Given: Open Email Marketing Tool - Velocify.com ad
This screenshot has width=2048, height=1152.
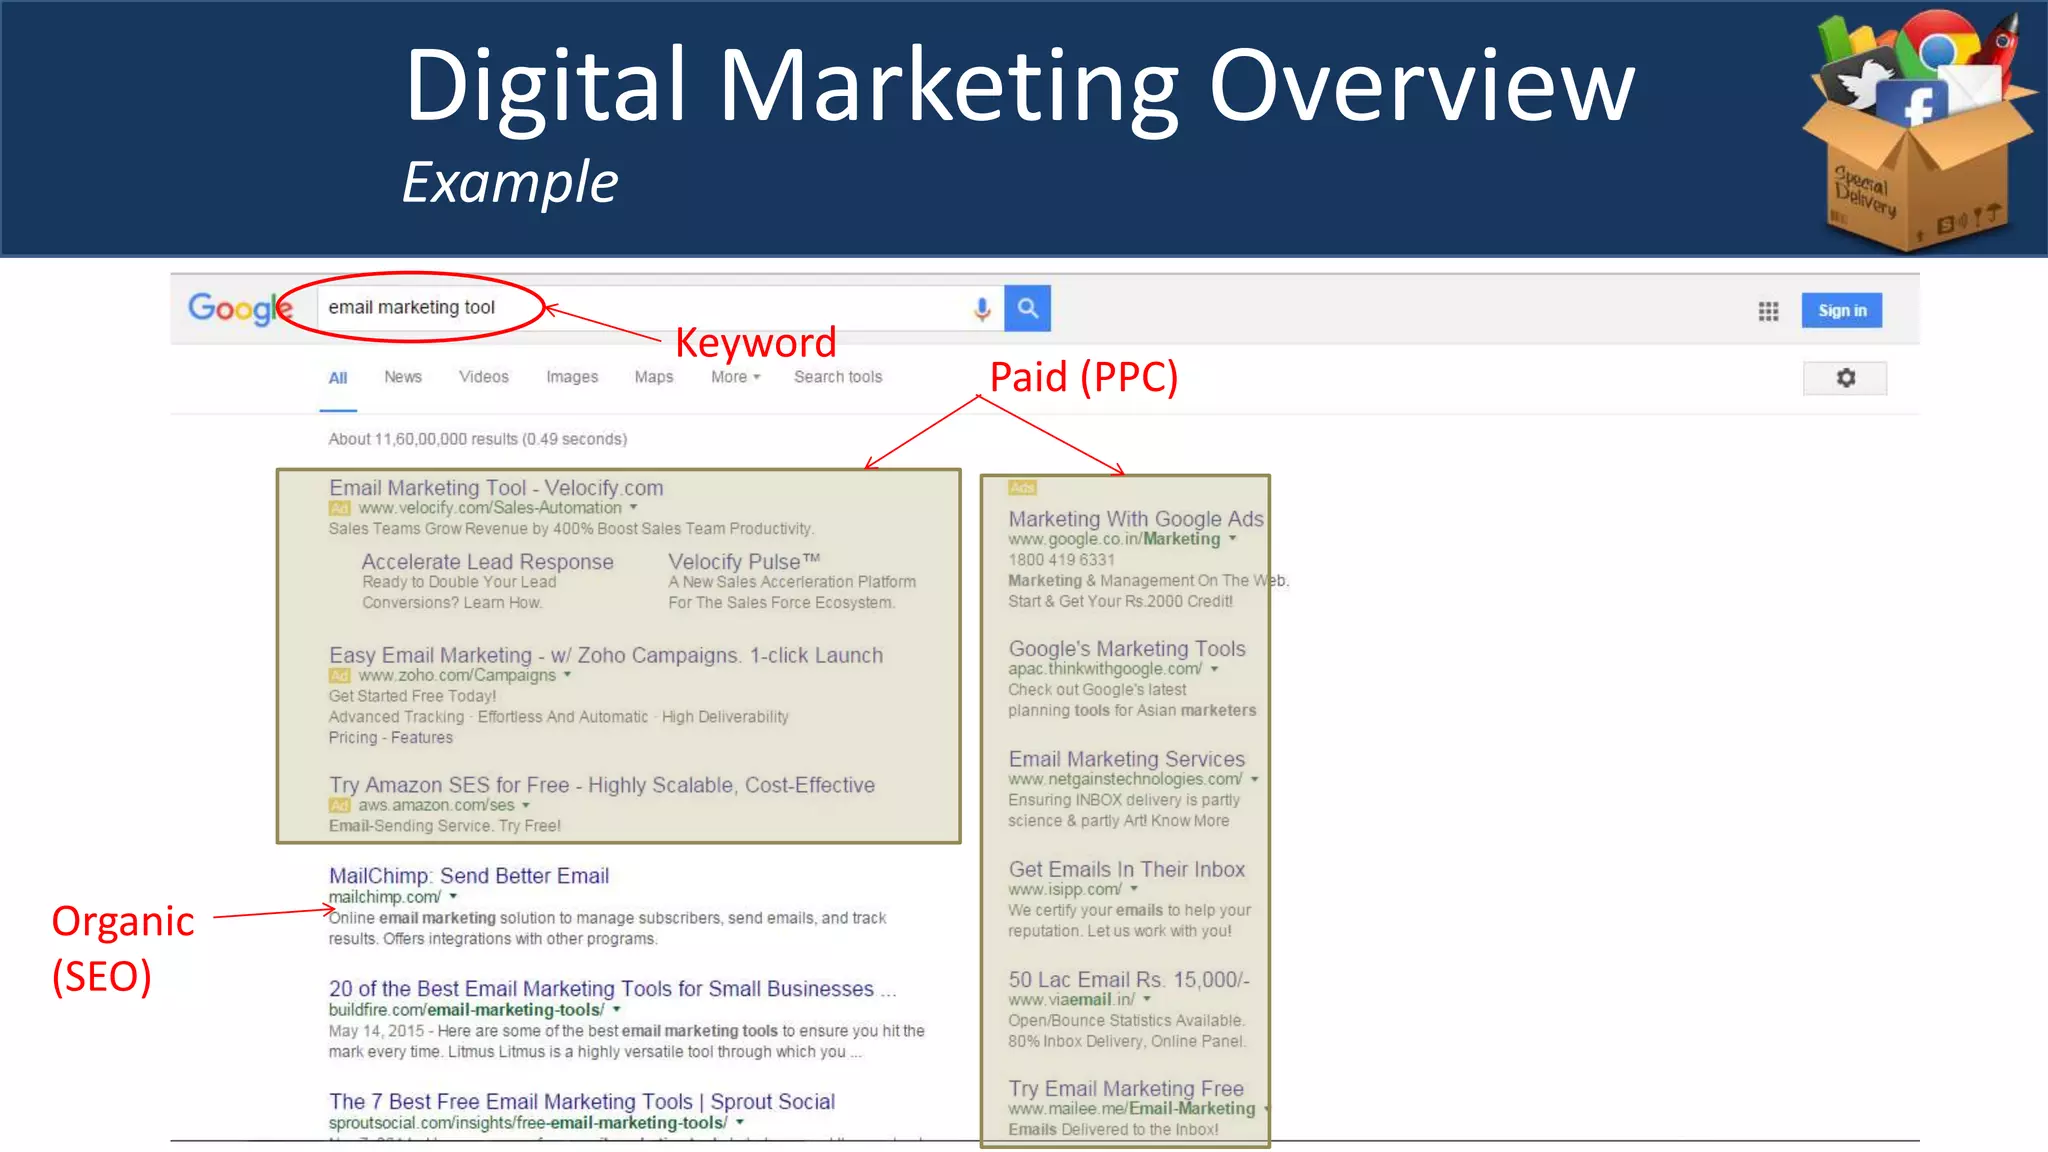Looking at the screenshot, I should click(496, 488).
